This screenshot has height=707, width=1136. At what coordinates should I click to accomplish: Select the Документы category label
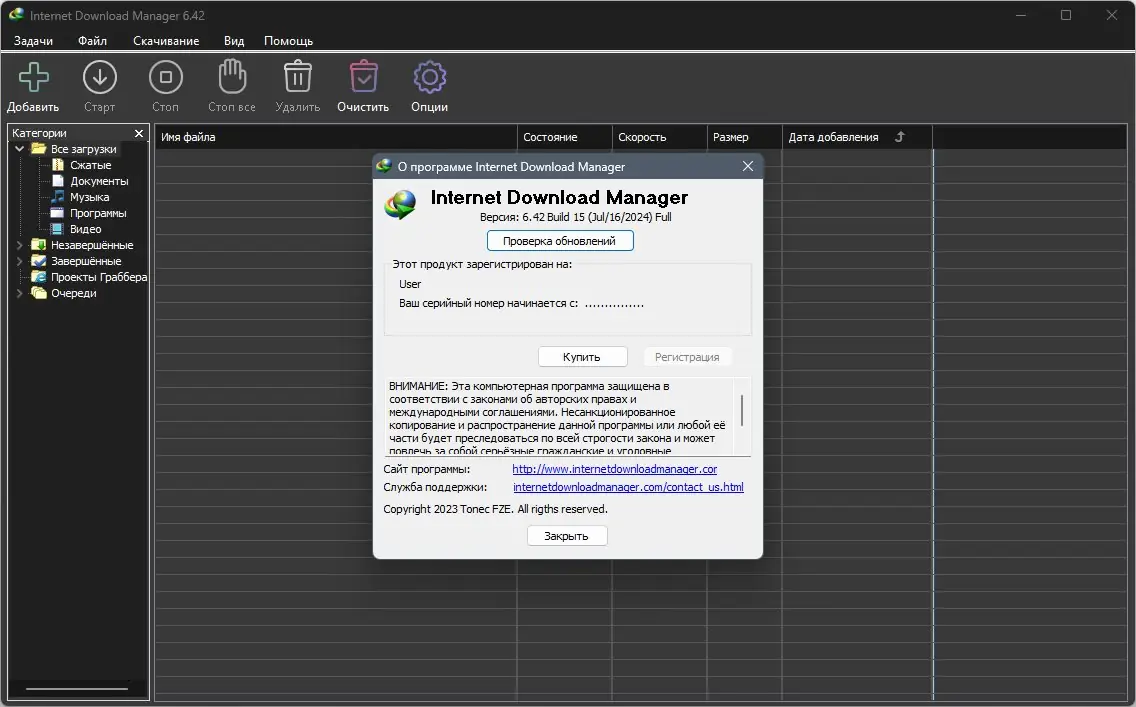(x=99, y=181)
